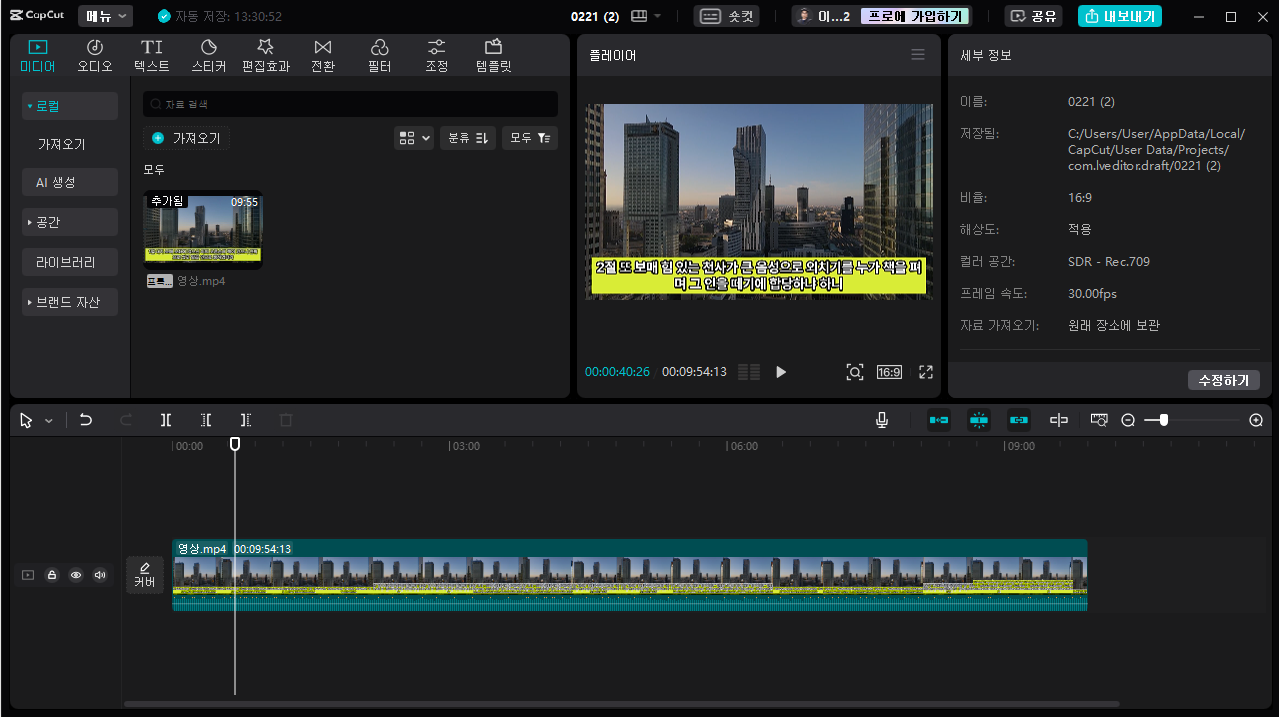Redo the action
The height and width of the screenshot is (717, 1279).
[126, 421]
